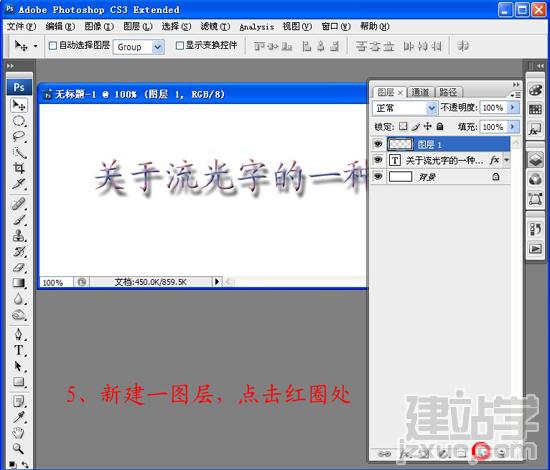Select the Healing Brush tool
Screen dimensions: 550x470
[x=19, y=204]
